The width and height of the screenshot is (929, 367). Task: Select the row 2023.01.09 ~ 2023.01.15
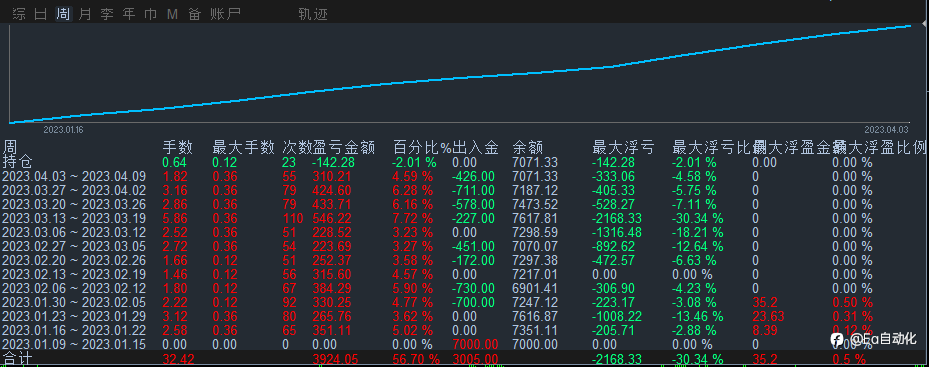[464, 344]
